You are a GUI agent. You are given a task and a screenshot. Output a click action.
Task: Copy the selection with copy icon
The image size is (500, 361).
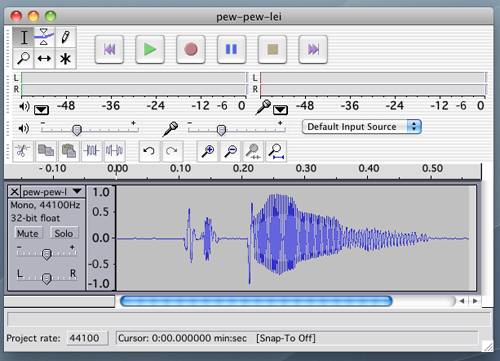(x=46, y=151)
